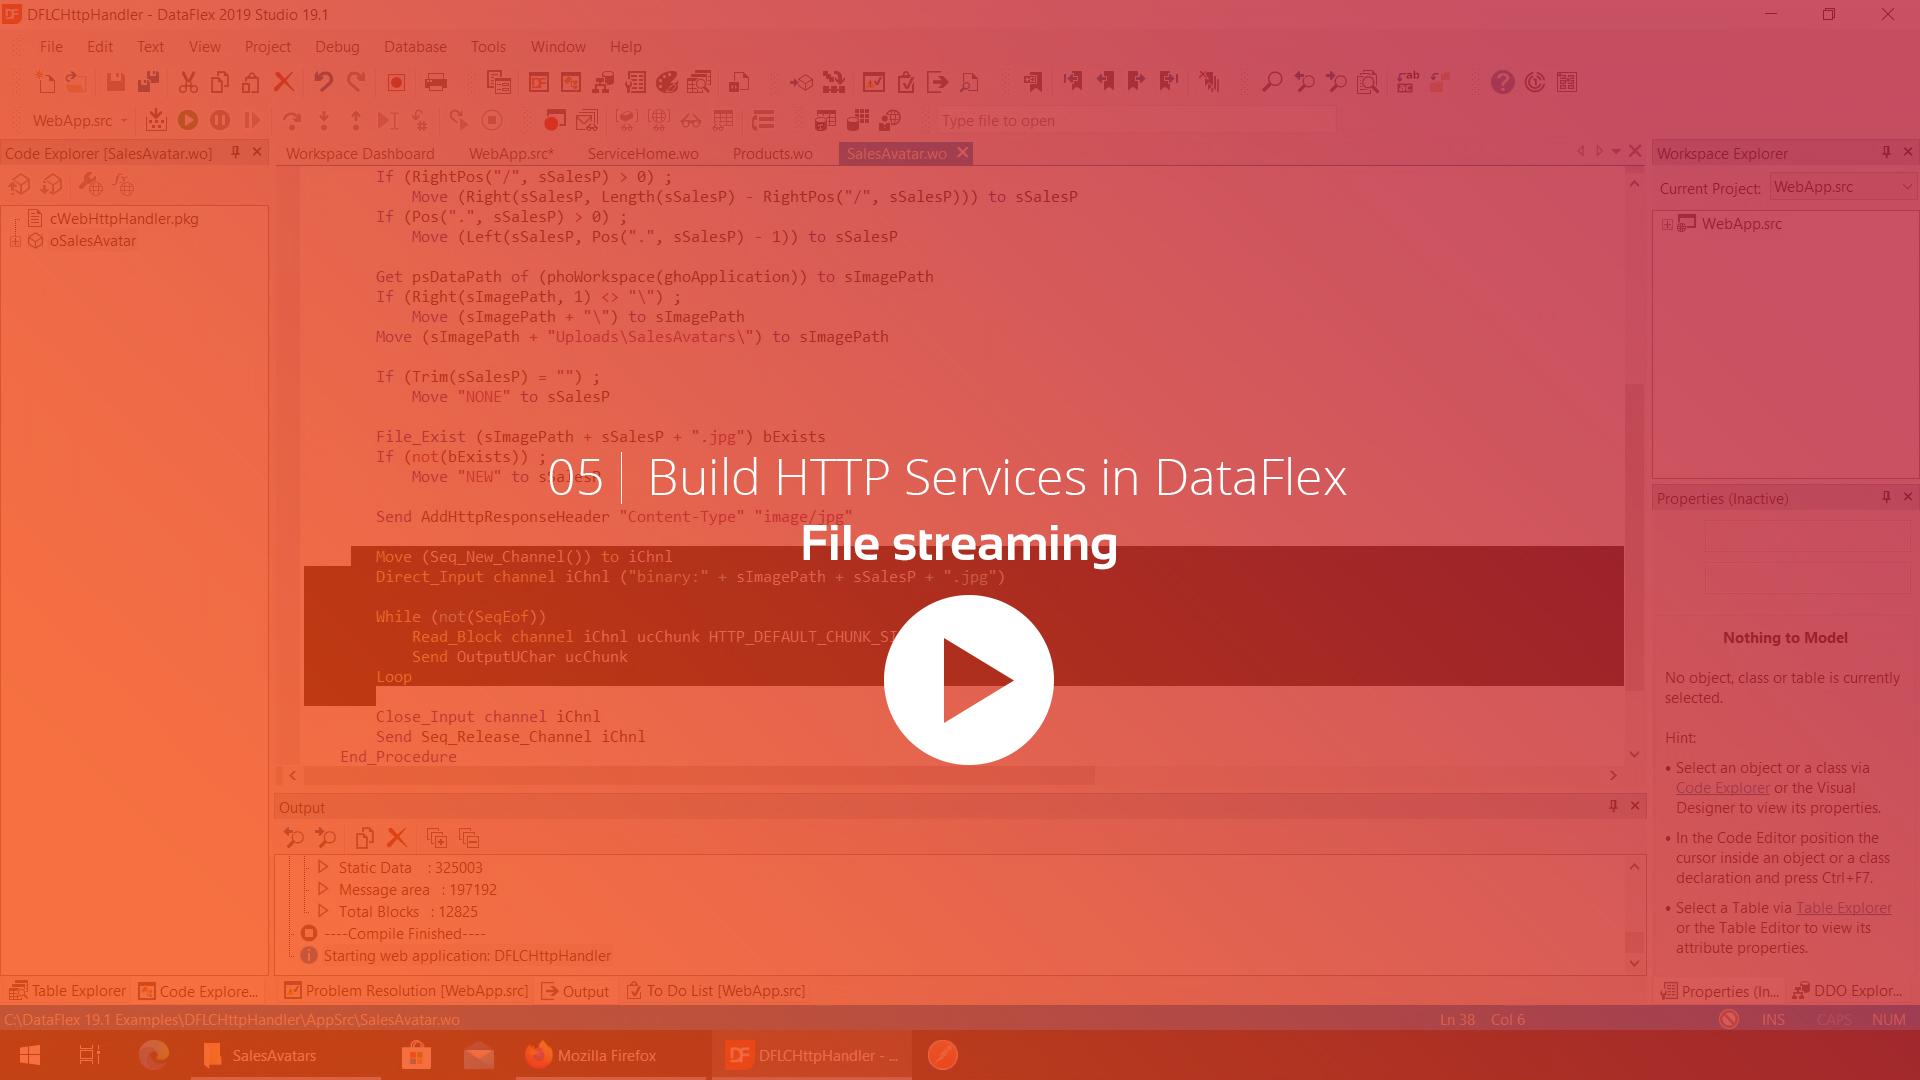Click the Cut icon
Viewport: 1920px width, 1080px height.
point(187,82)
